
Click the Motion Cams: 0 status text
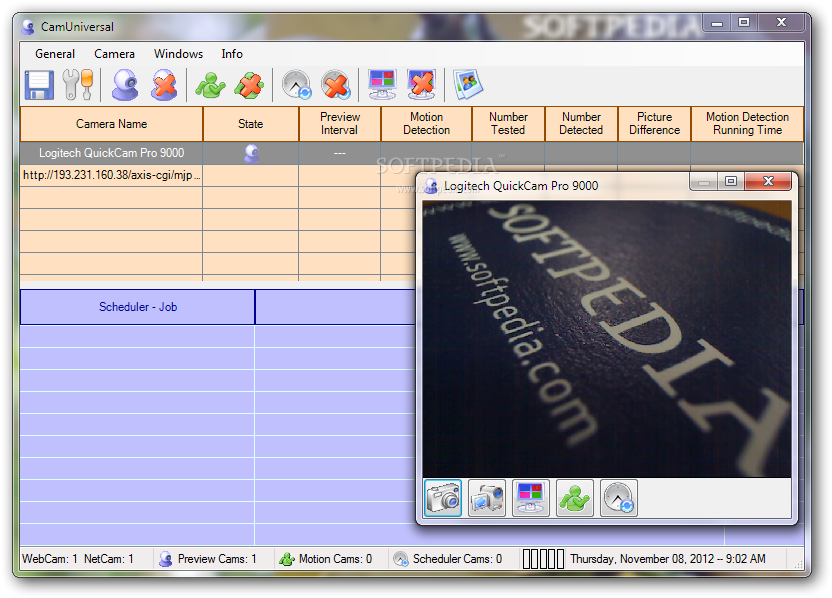(335, 559)
